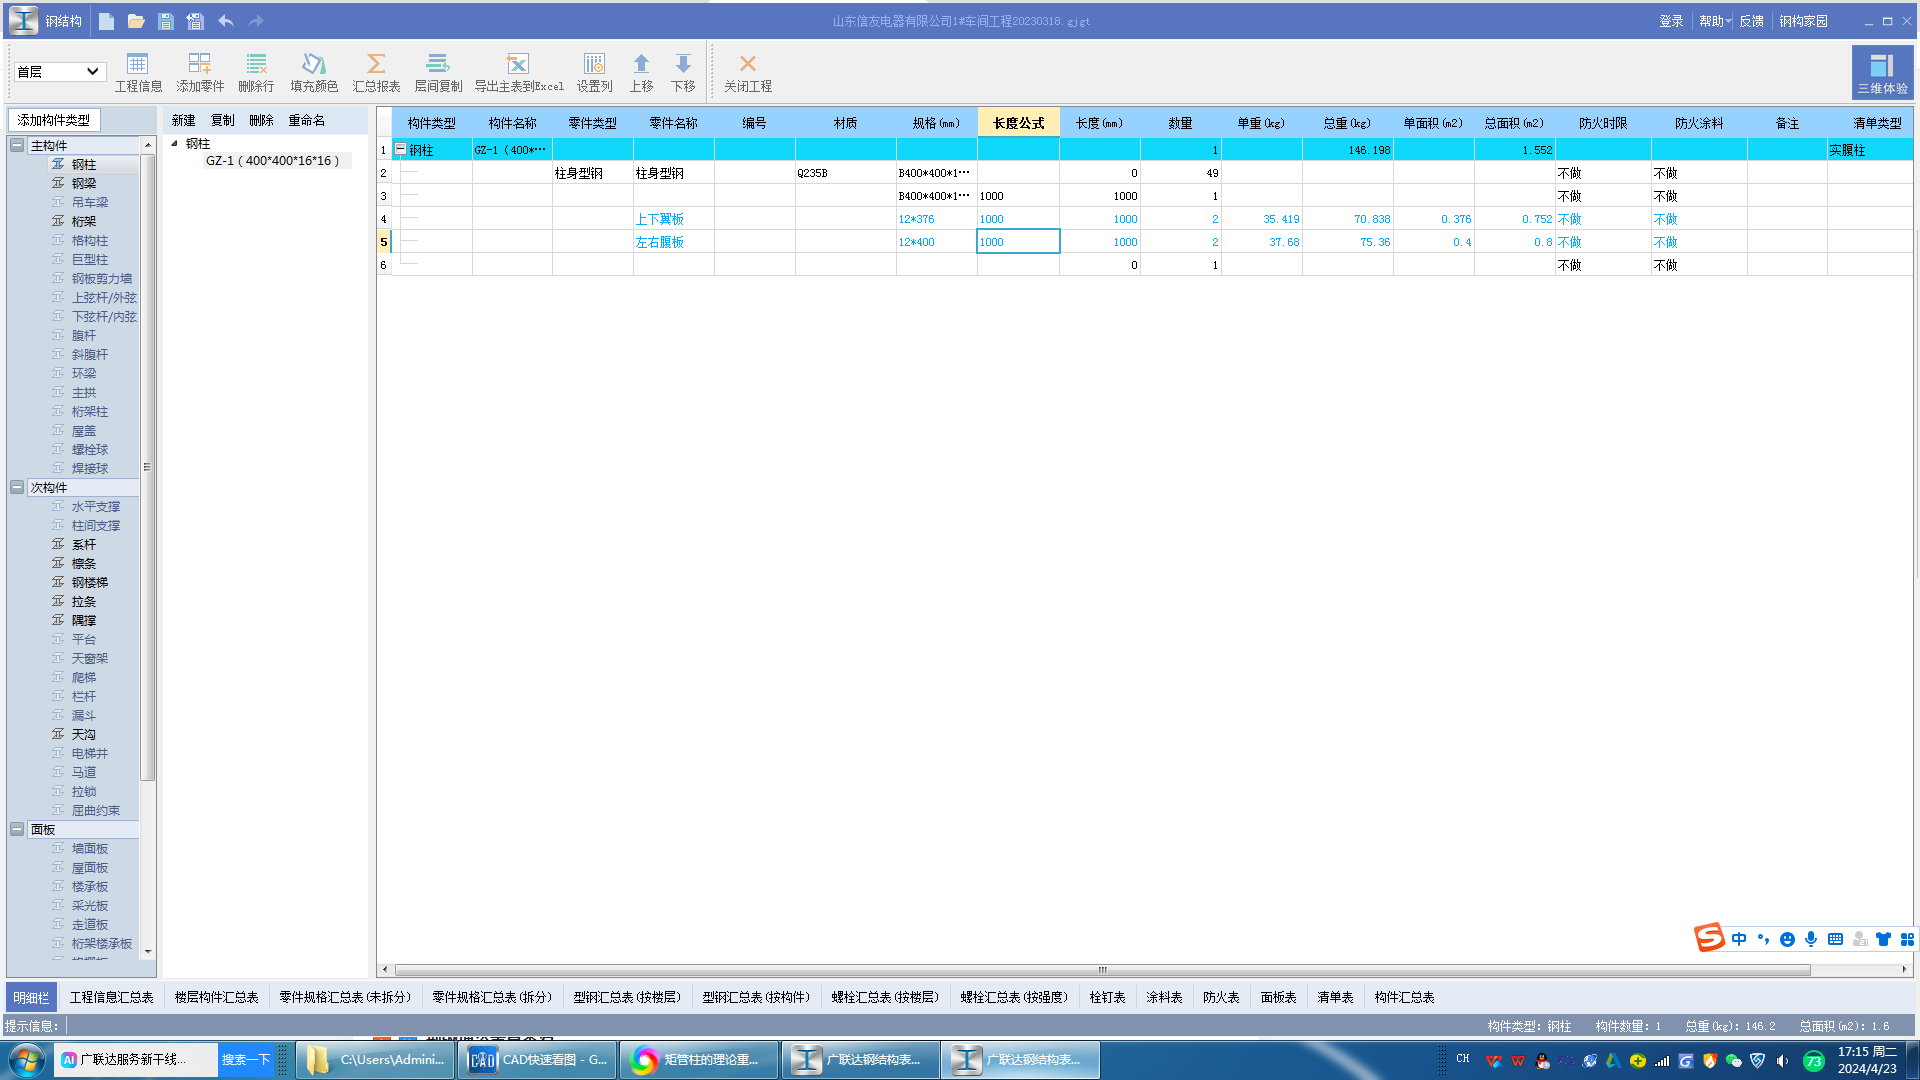Click 导出主表到Excel icon
Screen dimensions: 1920x1080
point(518,73)
